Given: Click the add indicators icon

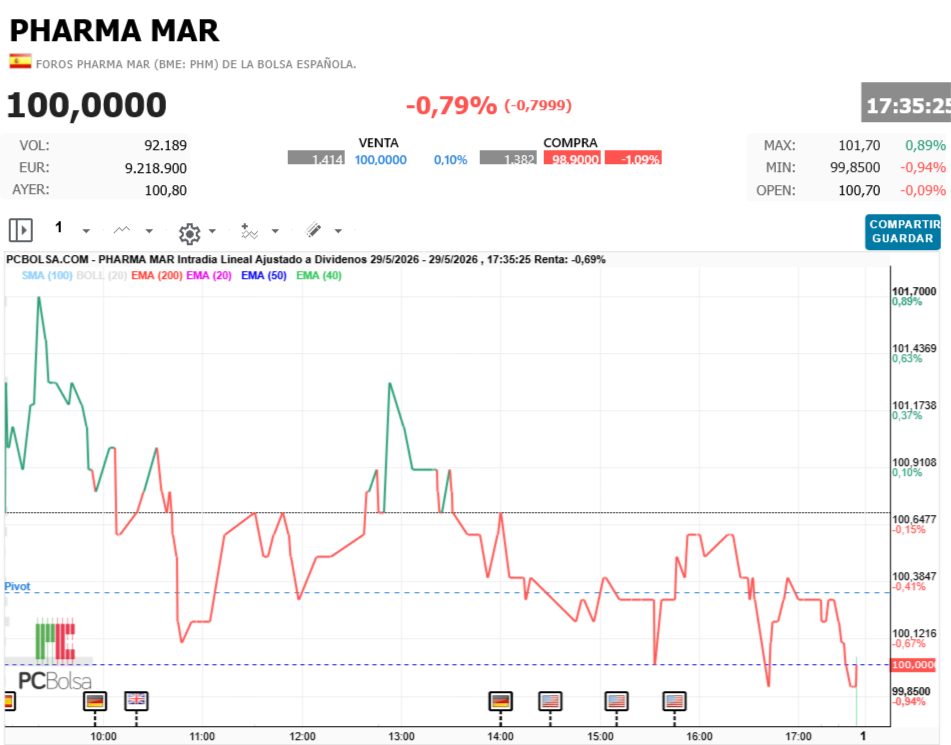Looking at the screenshot, I should pyautogui.click(x=249, y=231).
